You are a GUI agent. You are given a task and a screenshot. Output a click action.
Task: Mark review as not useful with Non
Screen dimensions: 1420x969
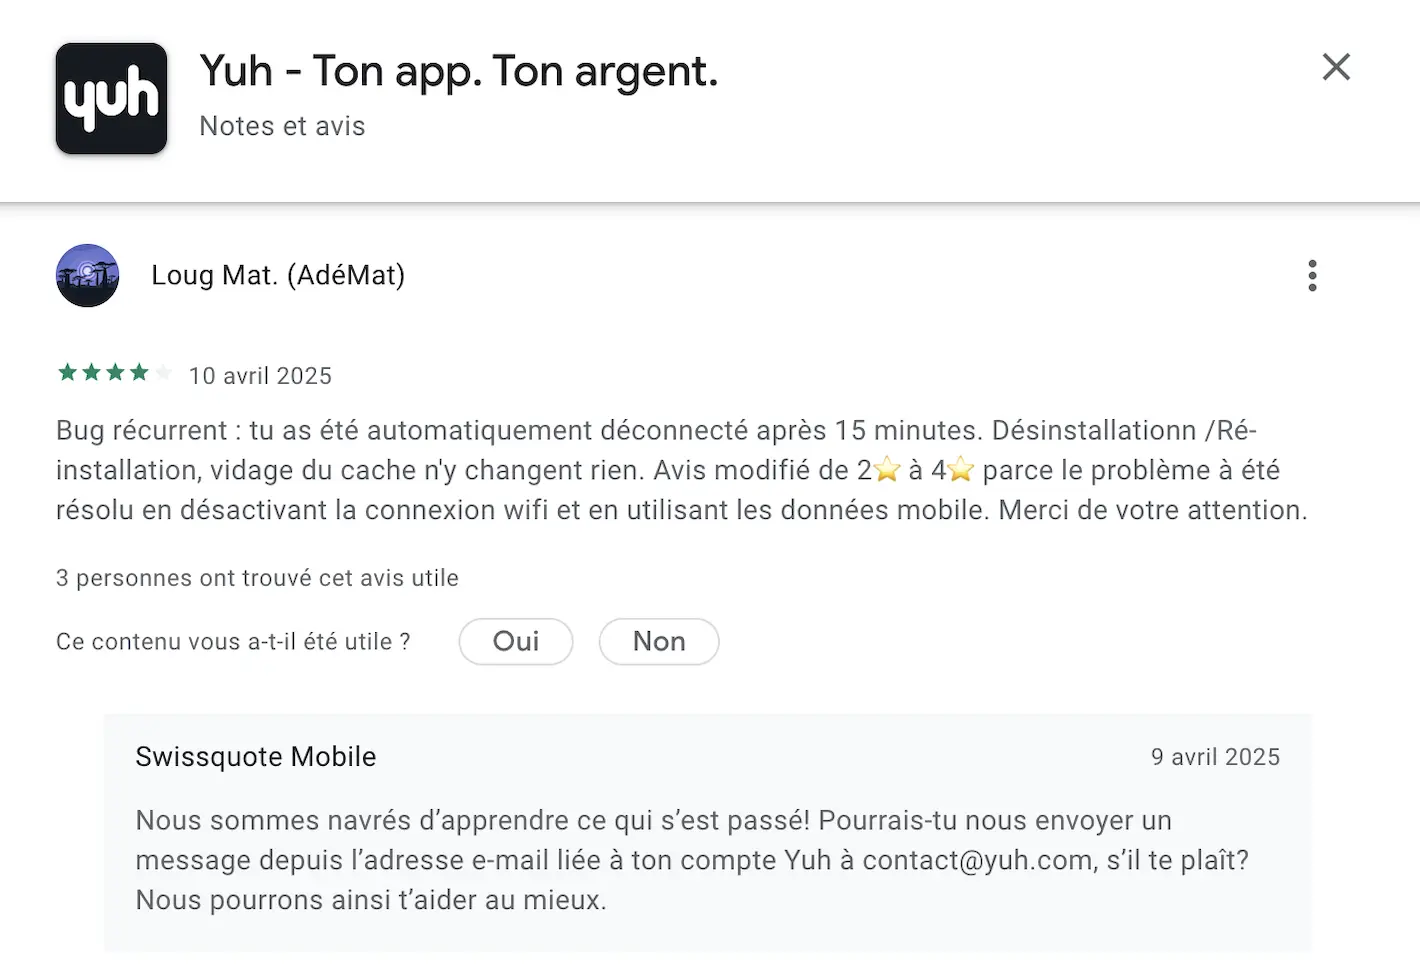[x=659, y=641]
